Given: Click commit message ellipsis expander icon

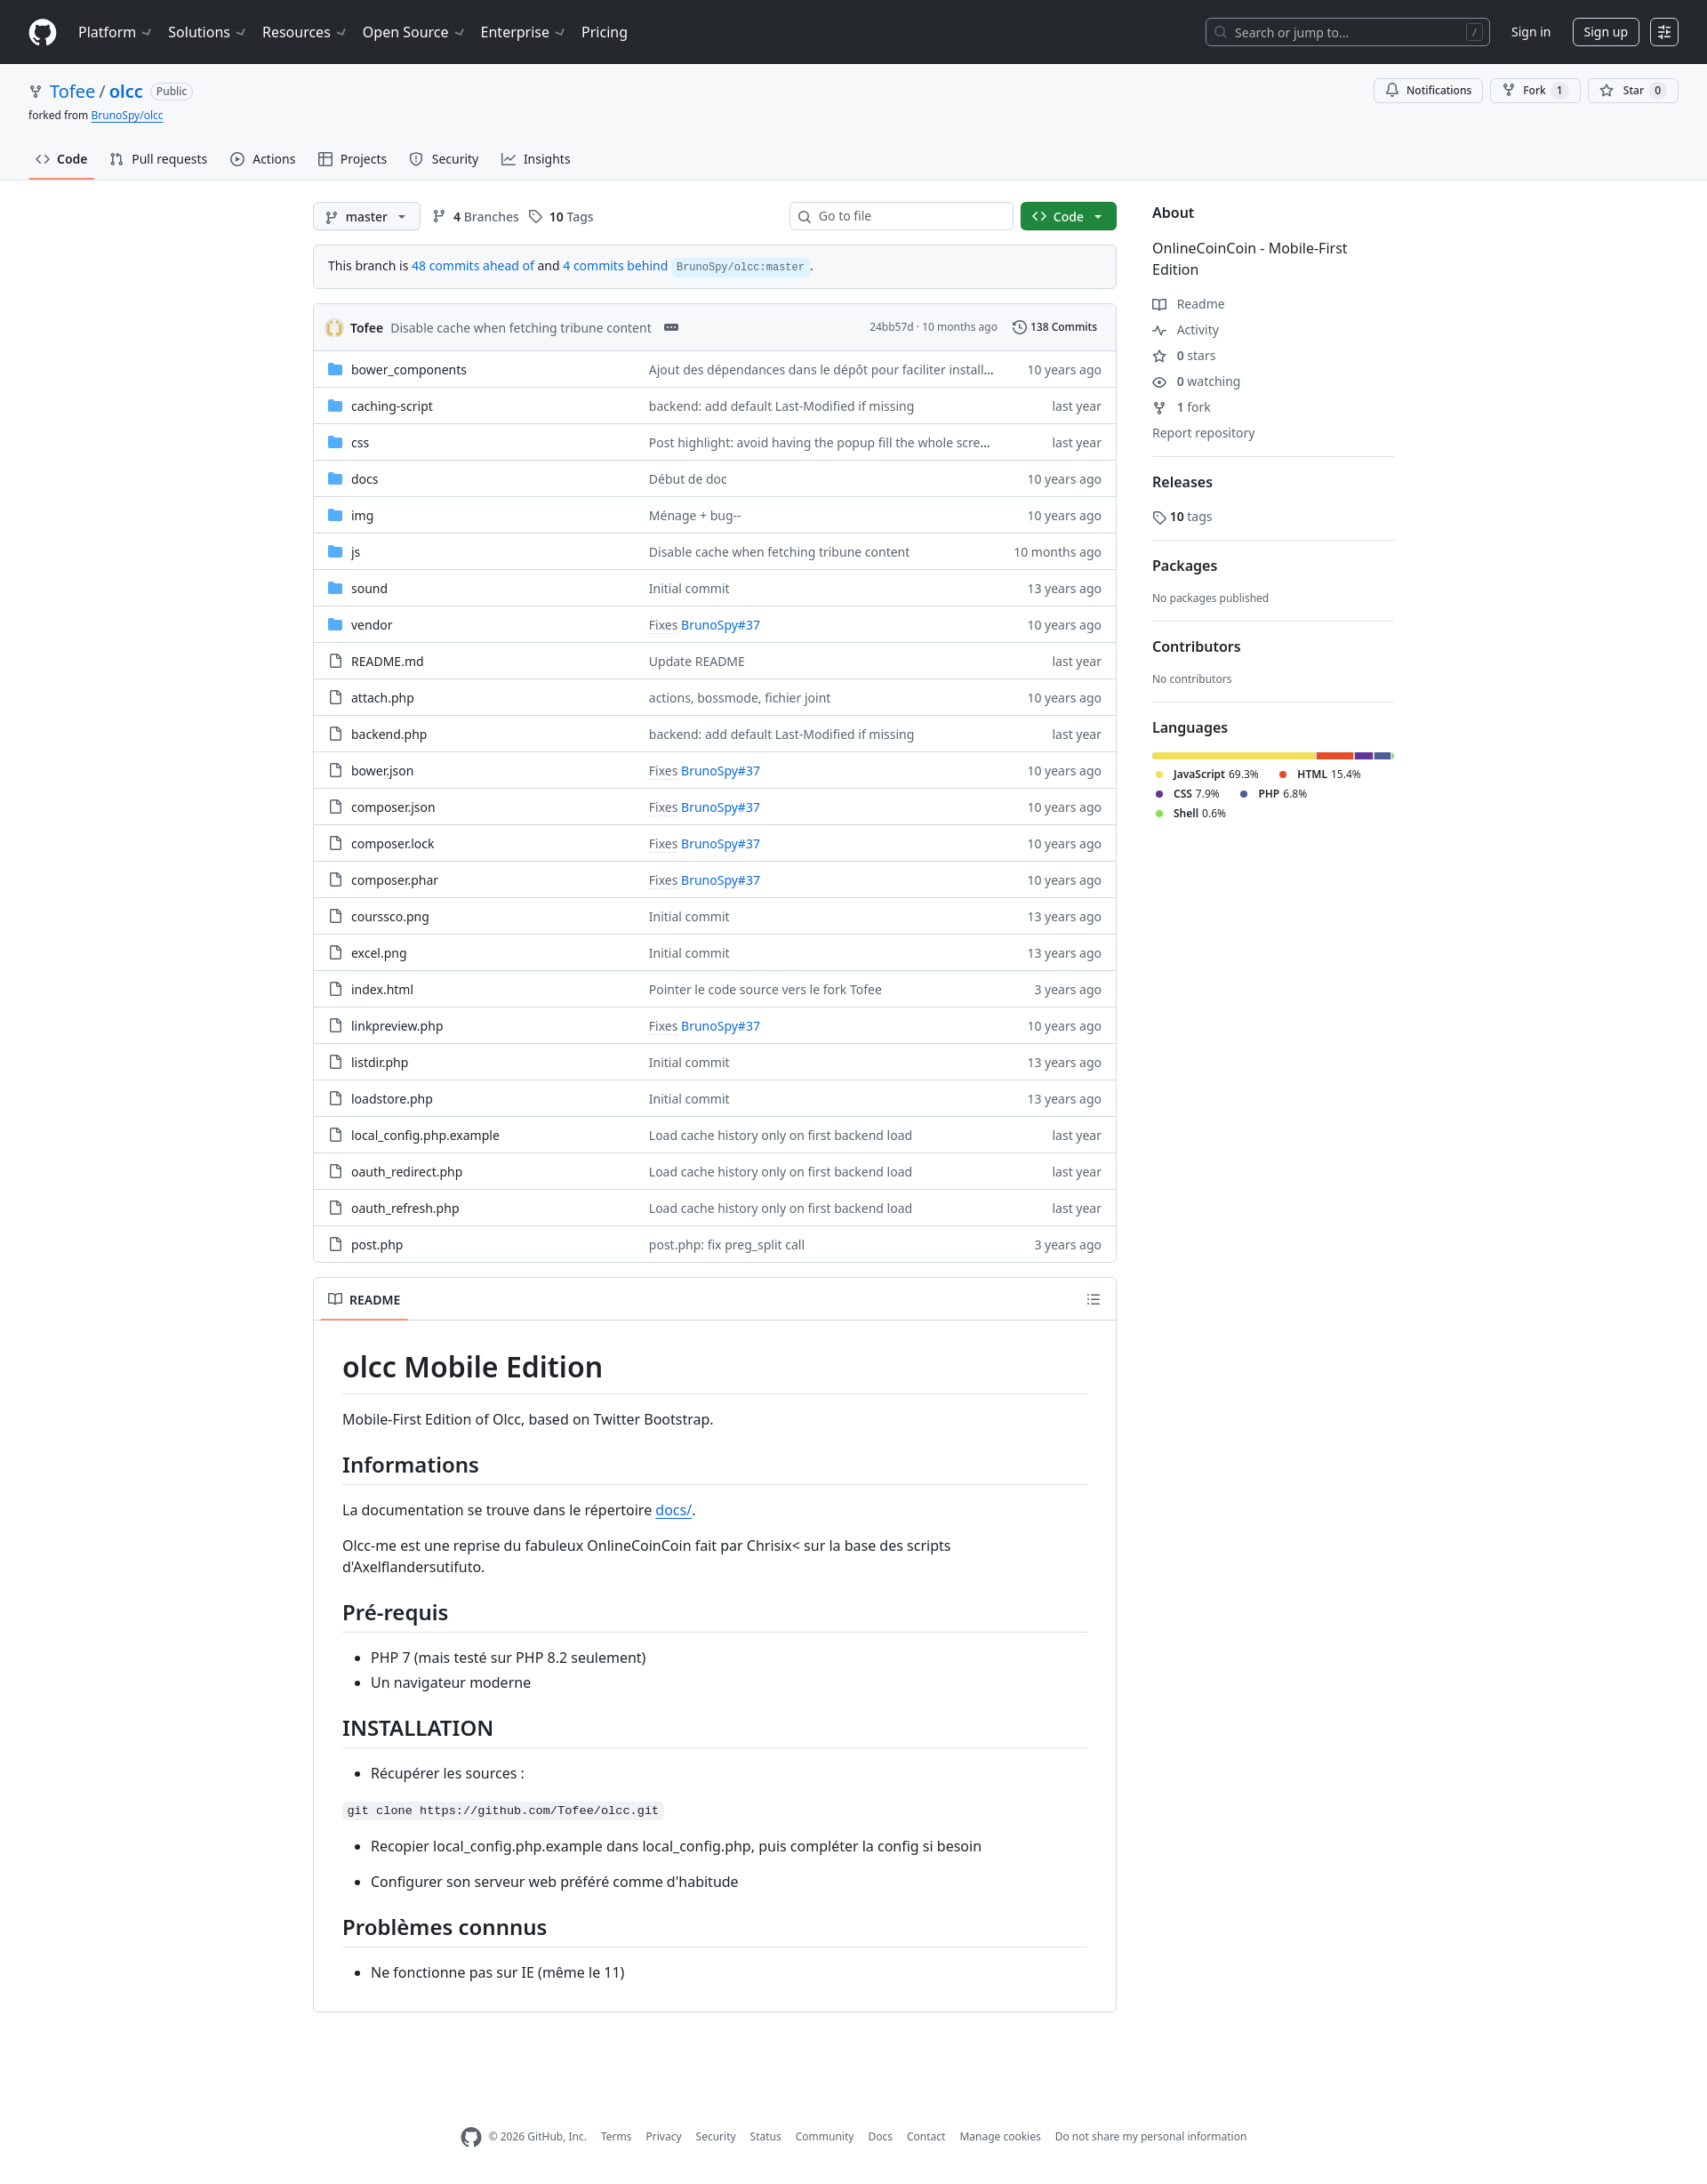Looking at the screenshot, I should click(x=671, y=328).
